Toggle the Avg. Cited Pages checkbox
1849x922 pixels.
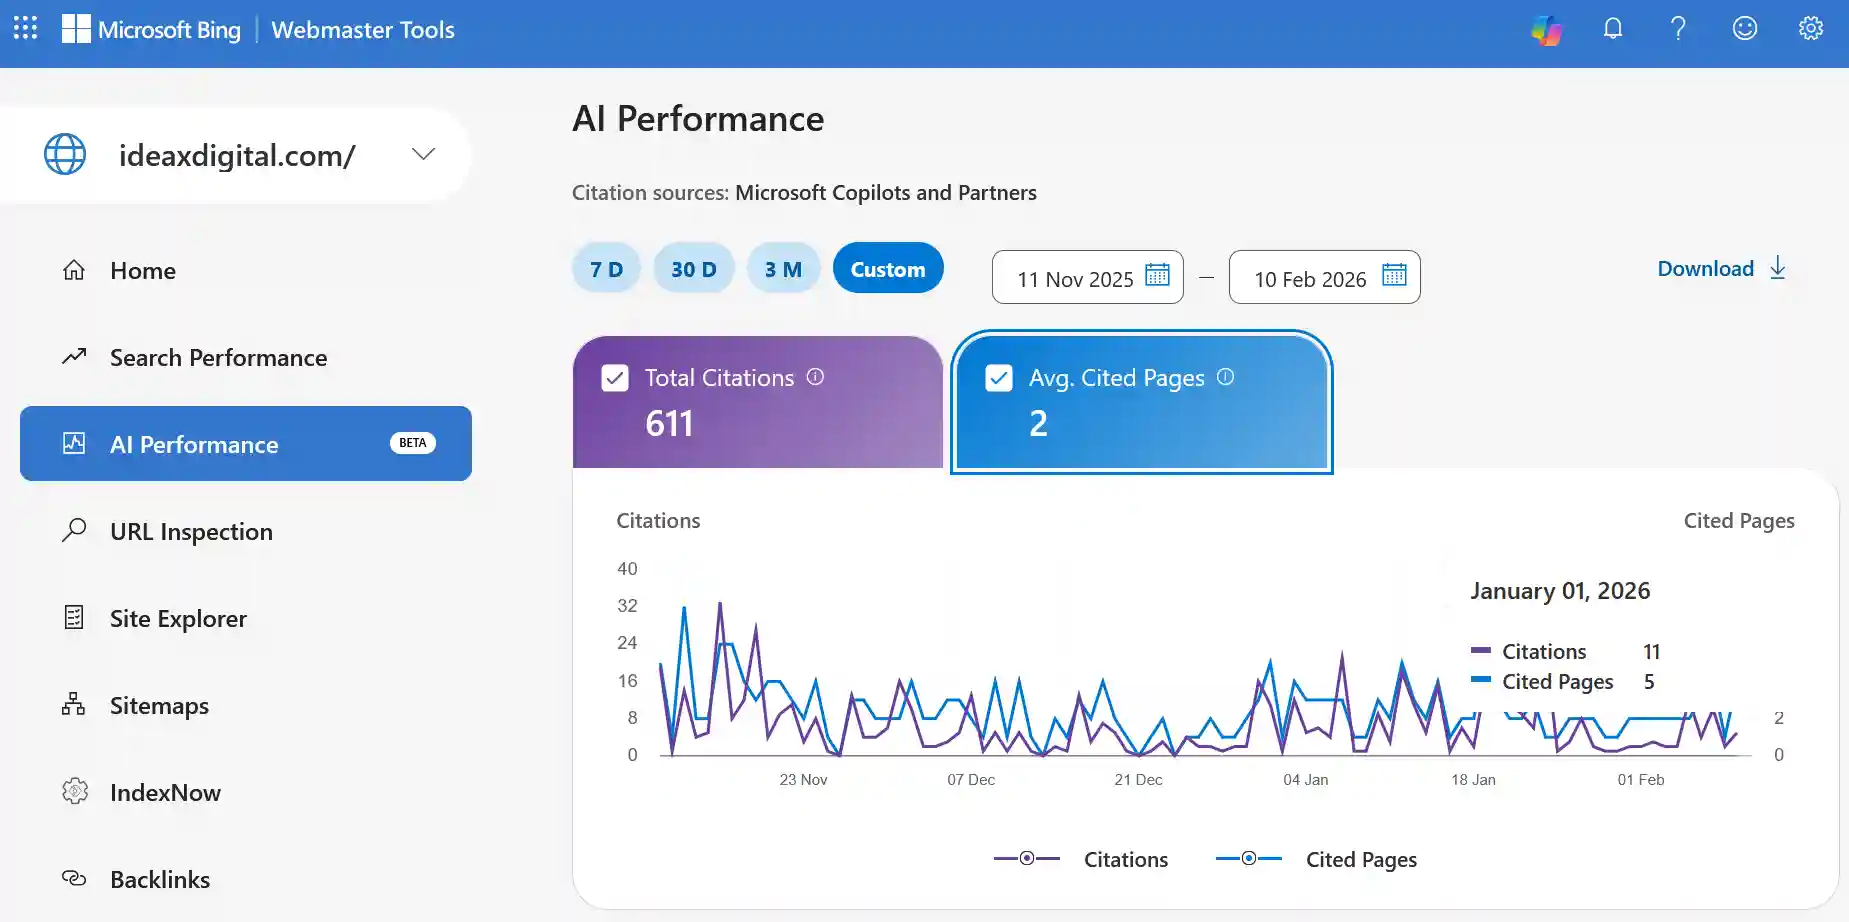point(999,378)
